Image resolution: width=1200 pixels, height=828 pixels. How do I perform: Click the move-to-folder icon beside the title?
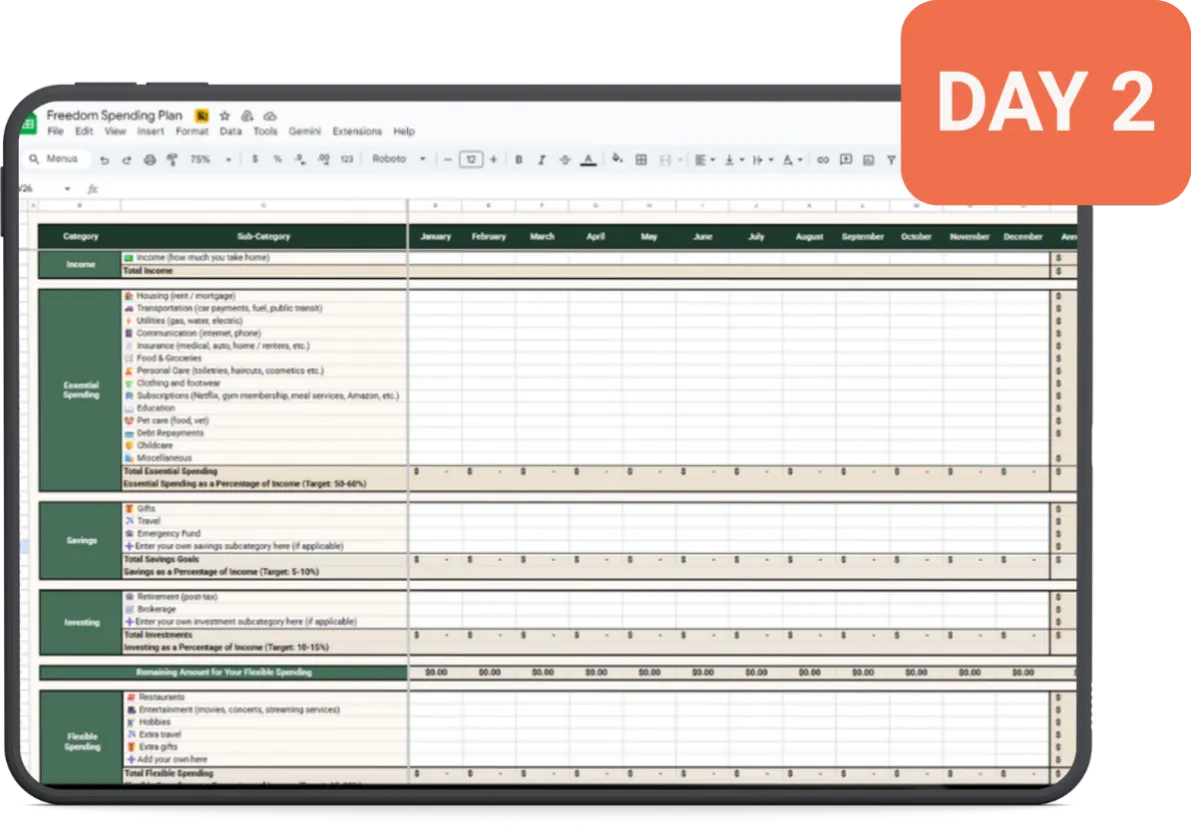tap(247, 116)
